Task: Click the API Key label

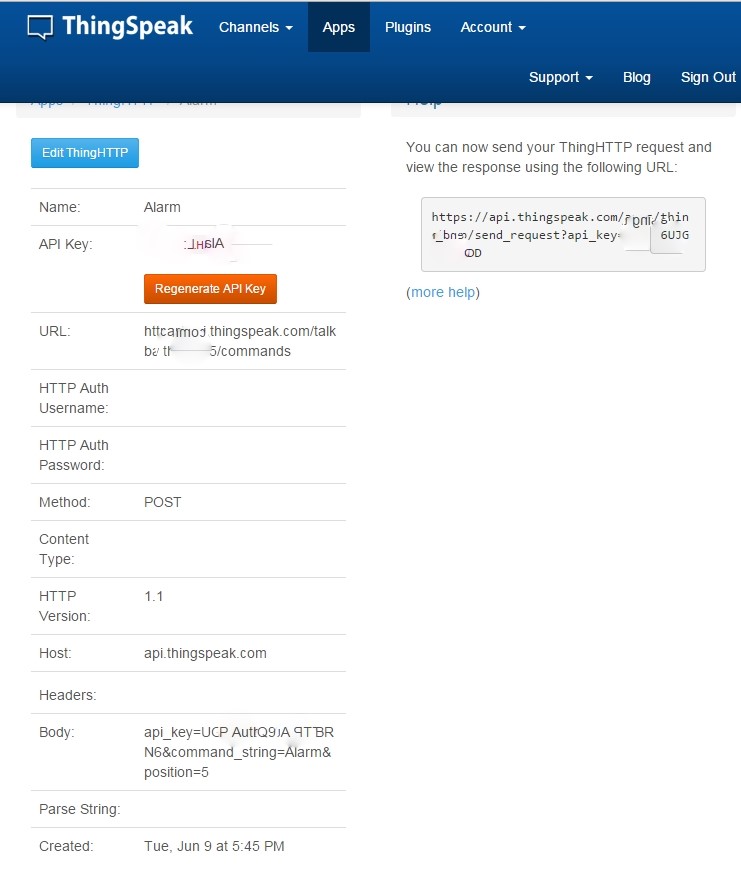Action: 66,244
